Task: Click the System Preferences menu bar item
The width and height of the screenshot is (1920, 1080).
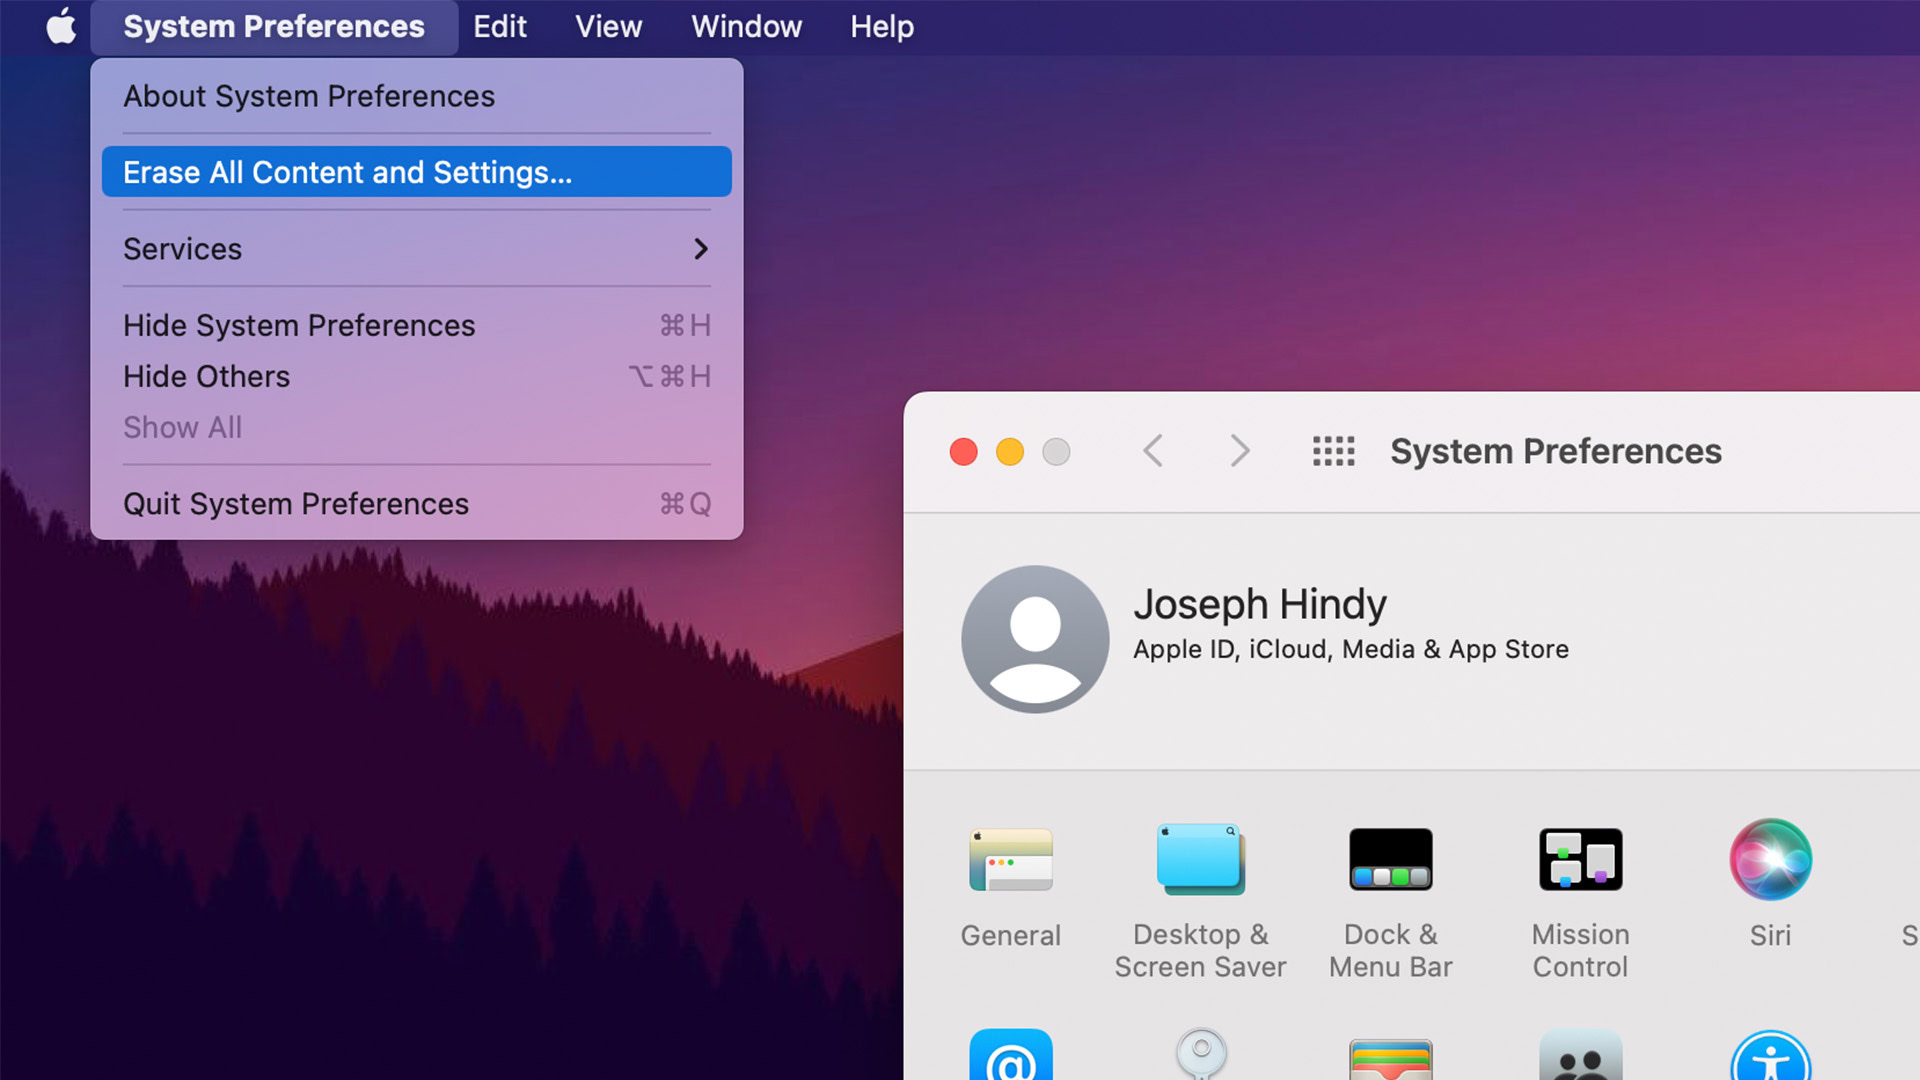Action: click(274, 26)
